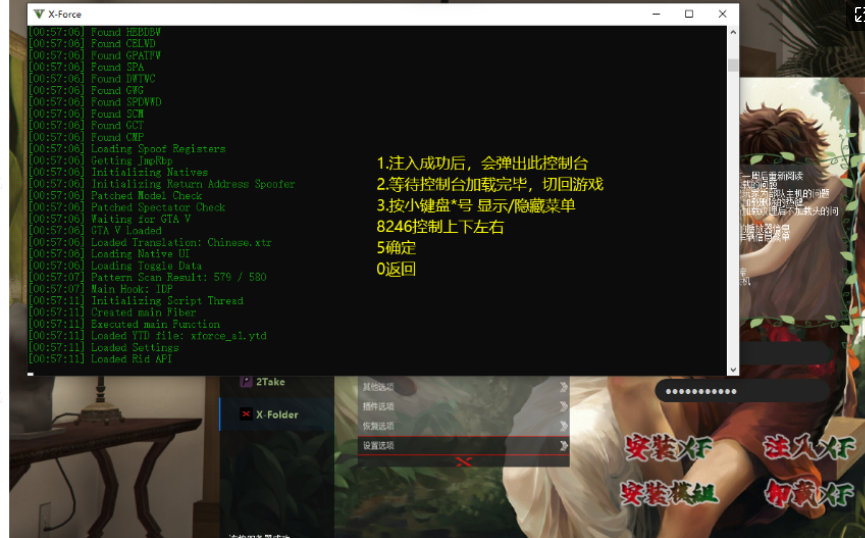Click the 'Initializing Natives' log line
Image resolution: width=865 pixels, height=538 pixels.
pos(118,172)
